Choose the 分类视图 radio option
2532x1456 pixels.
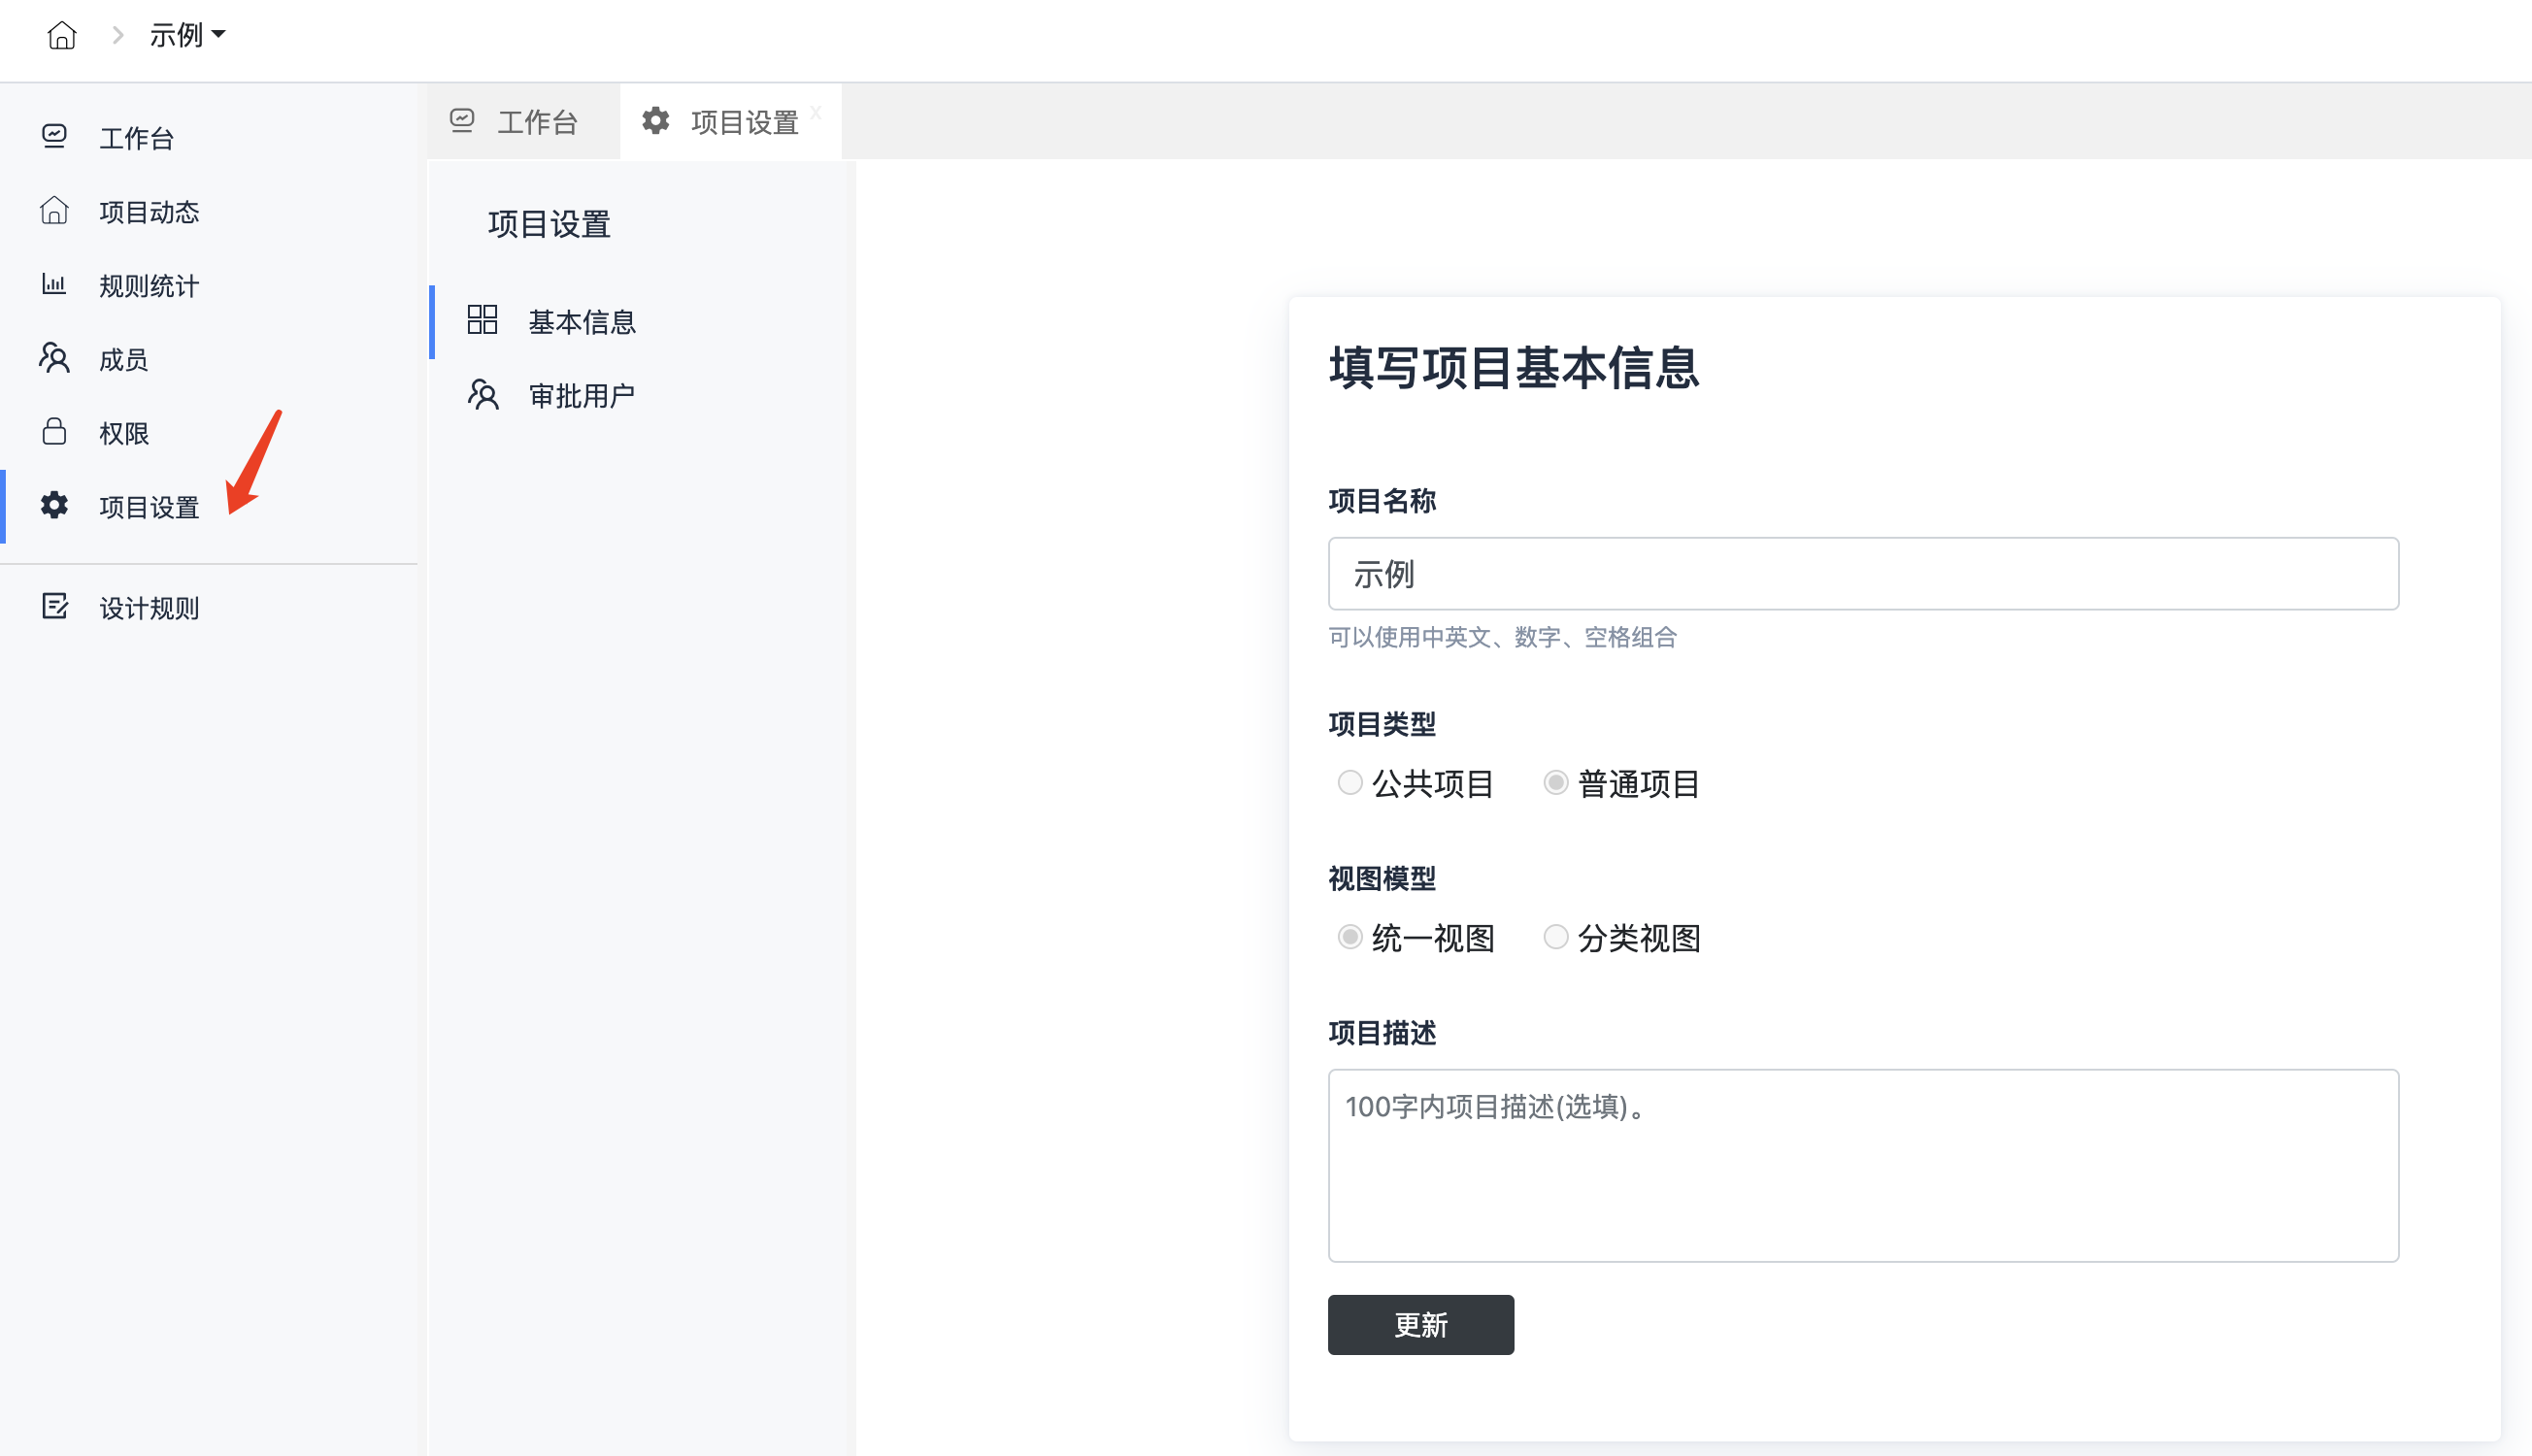point(1555,937)
